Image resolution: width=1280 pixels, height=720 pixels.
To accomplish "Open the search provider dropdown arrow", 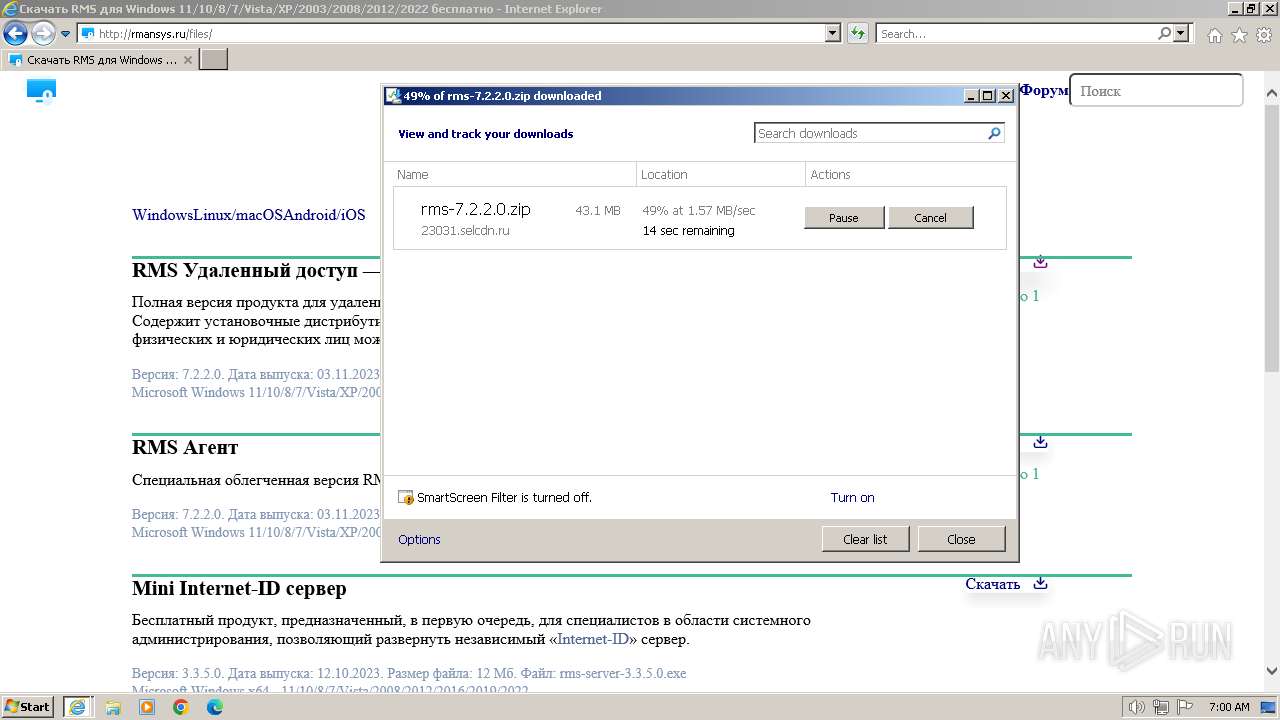I will [1182, 33].
